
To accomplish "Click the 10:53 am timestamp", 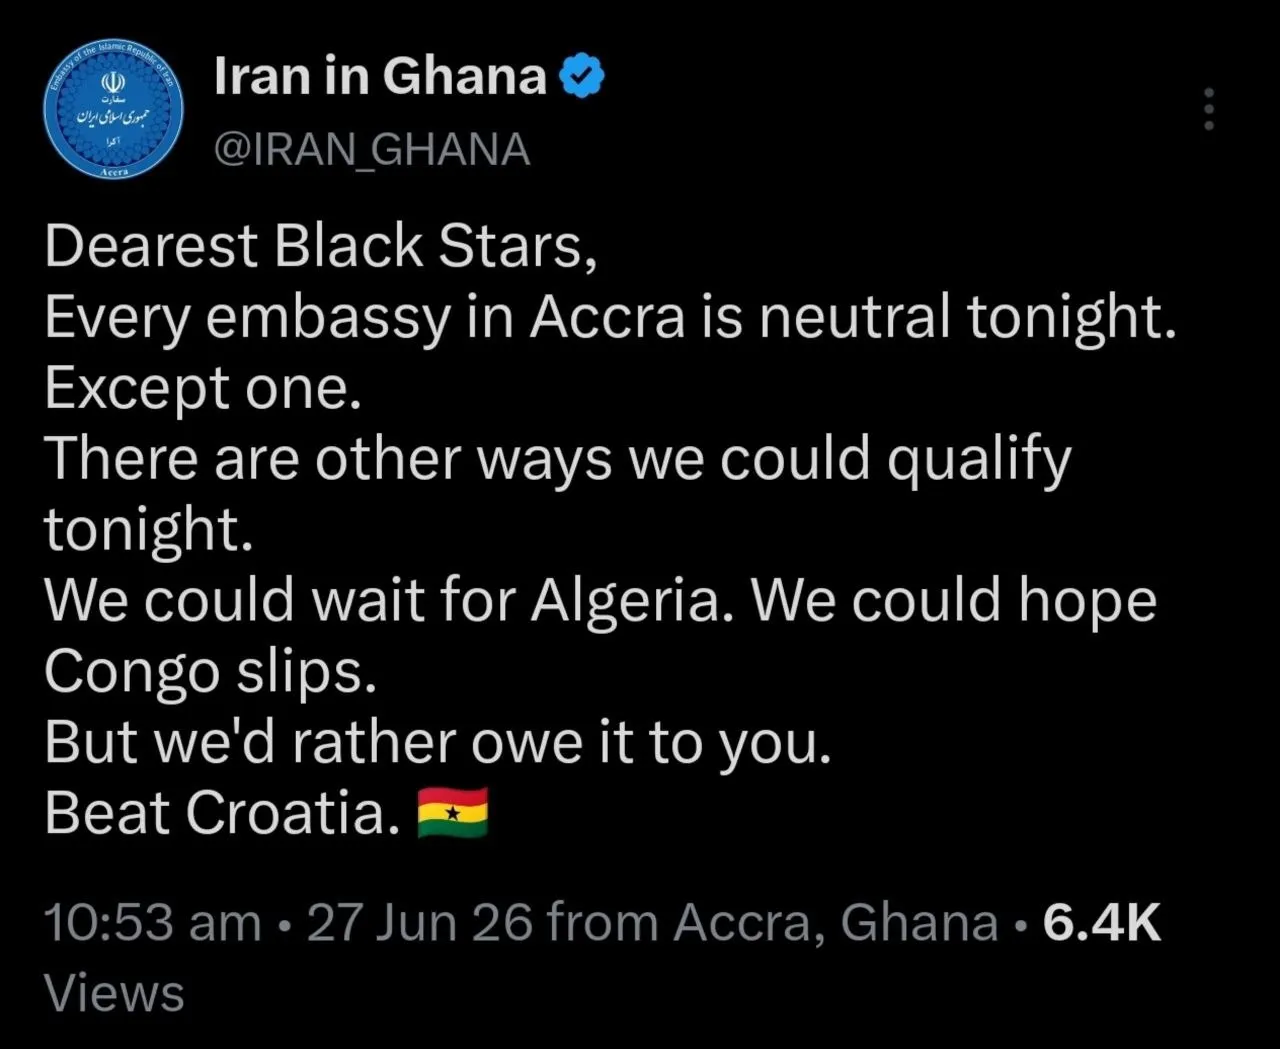I will 152,921.
